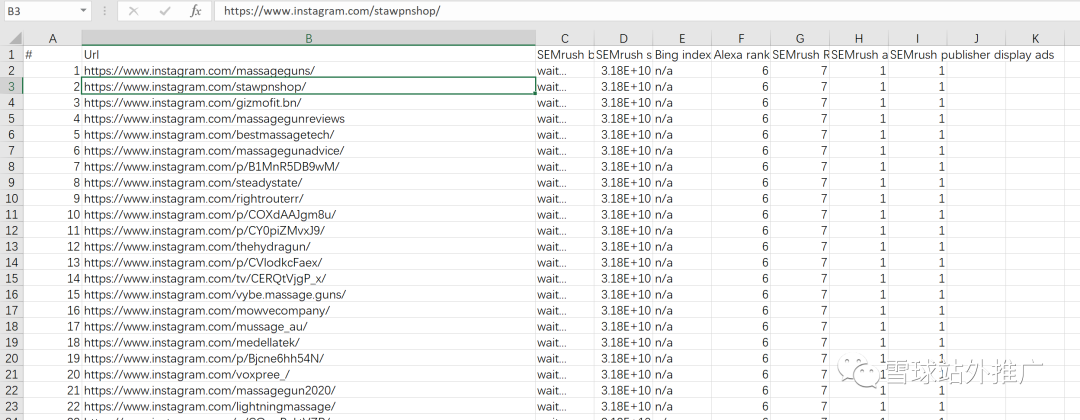Select column A header
1080x420 pixels.
pos(52,38)
